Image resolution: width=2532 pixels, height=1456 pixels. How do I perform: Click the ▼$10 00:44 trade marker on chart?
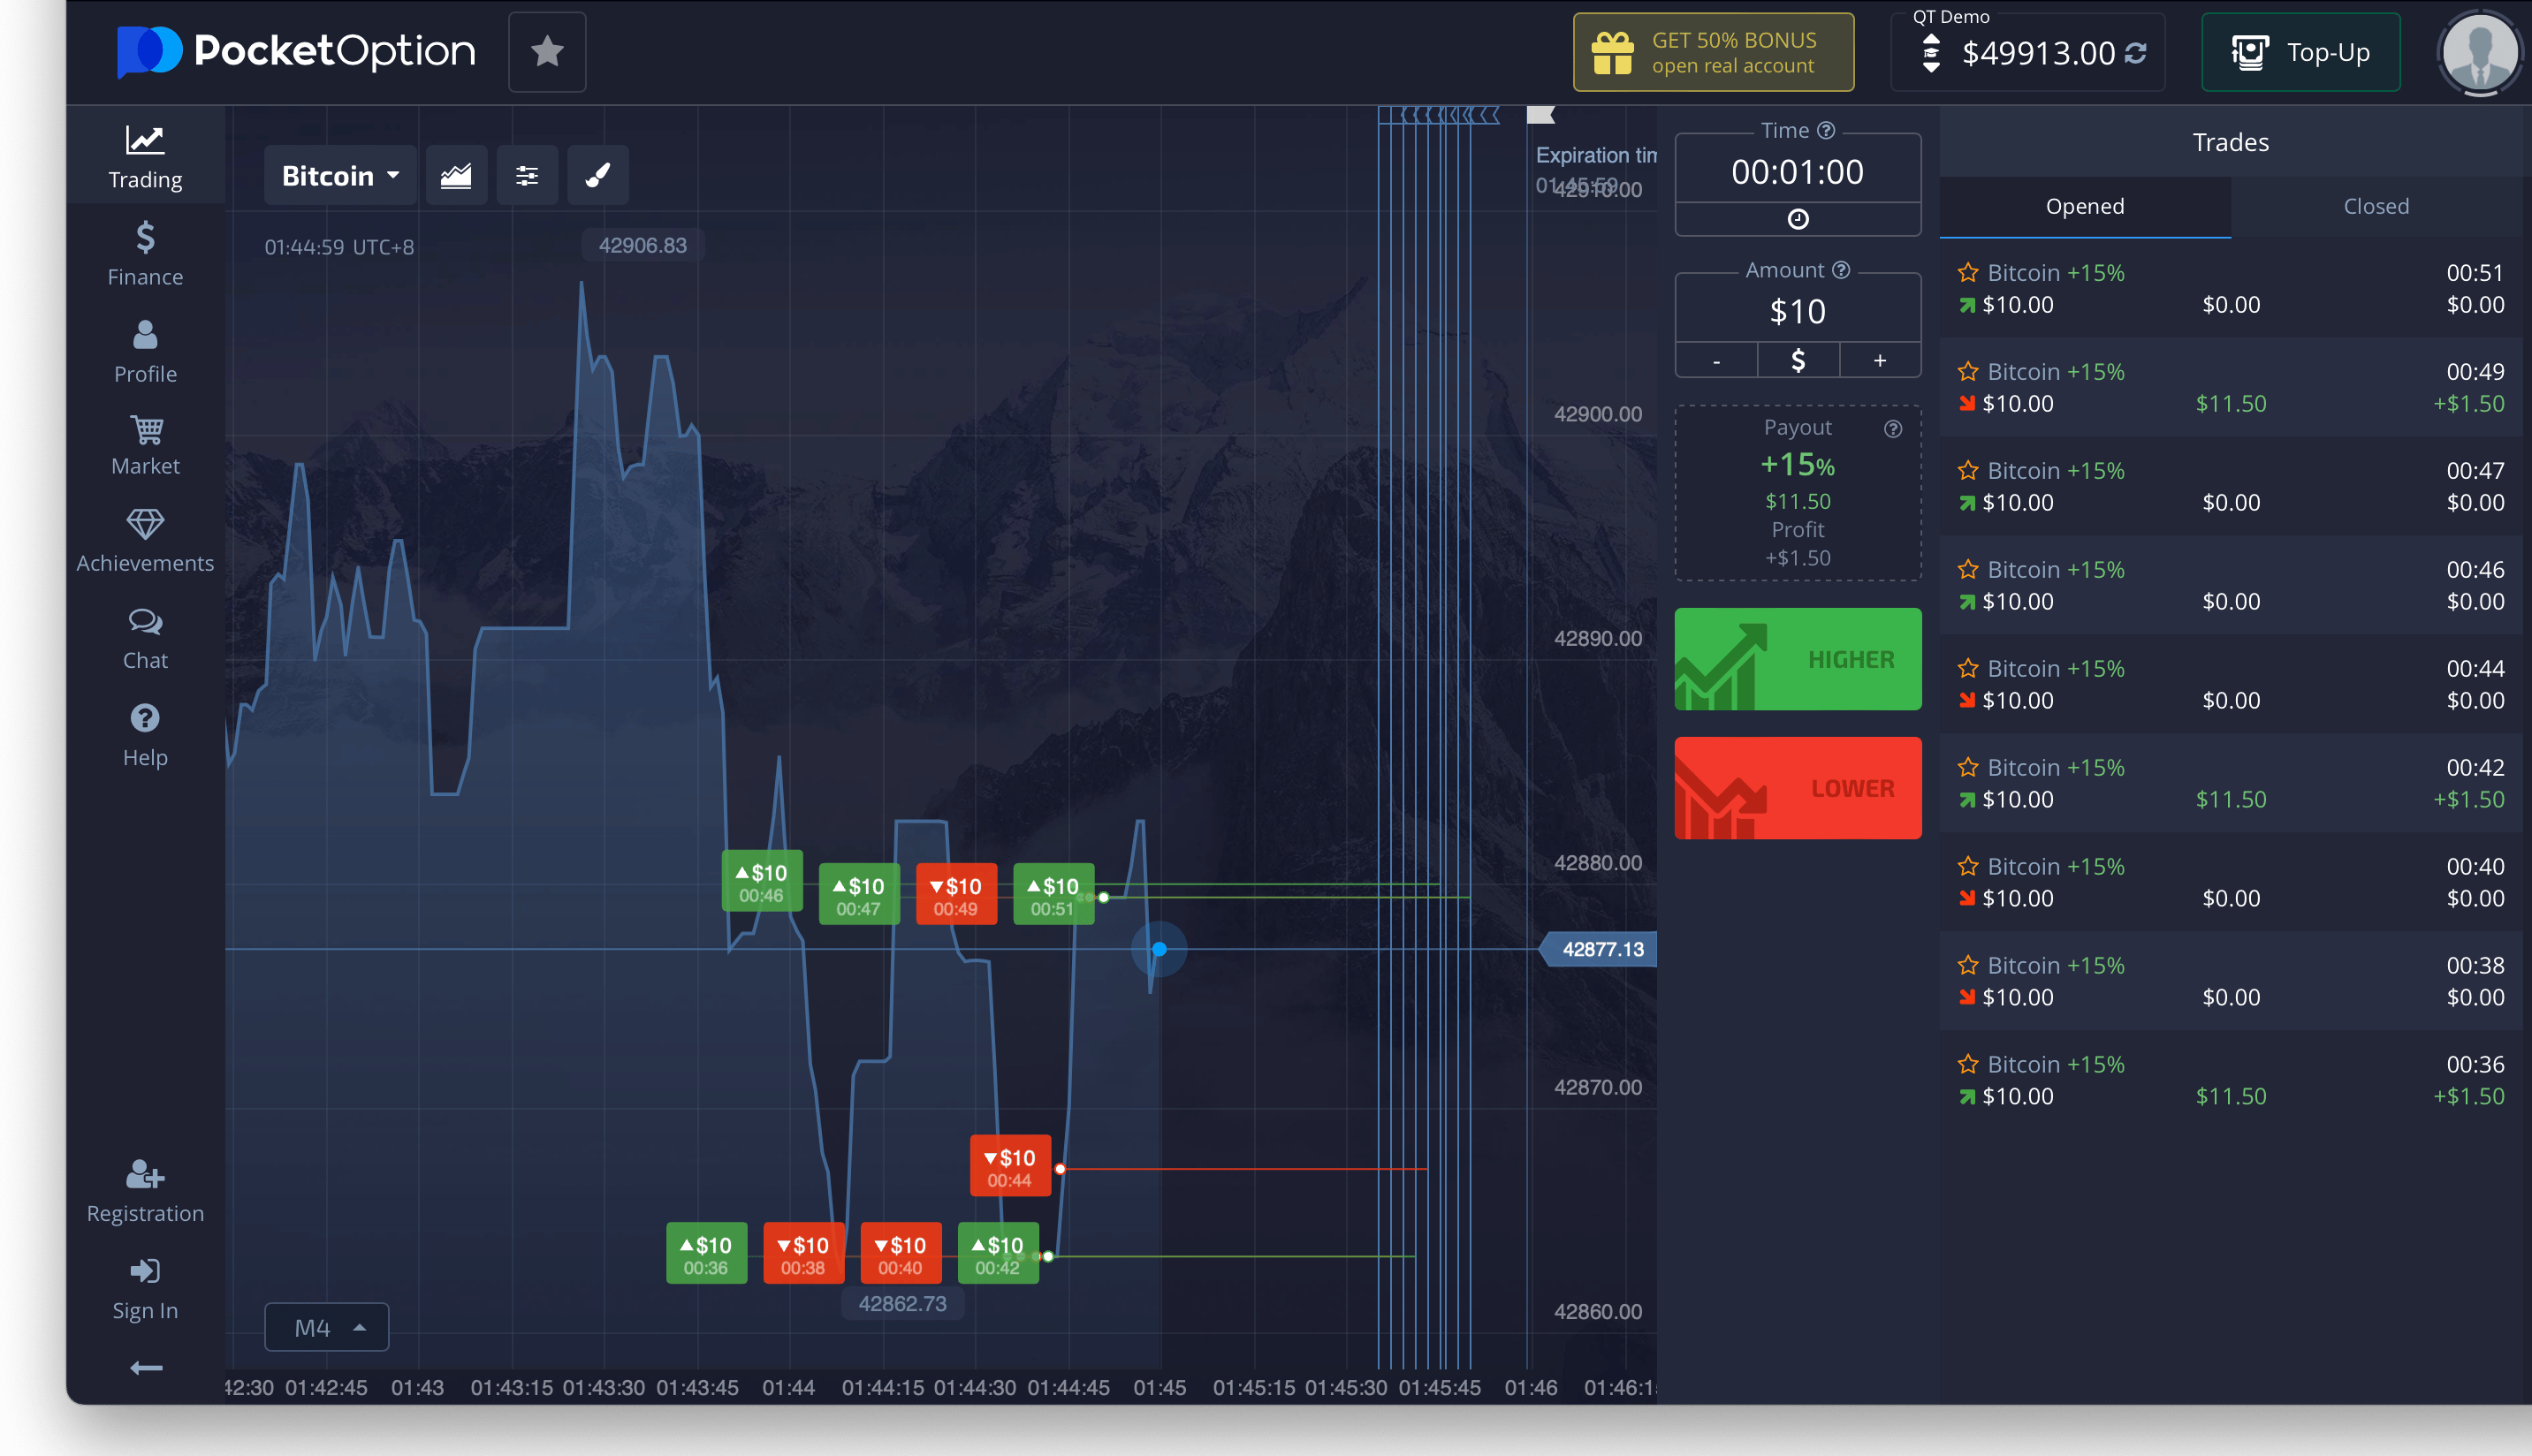pos(1010,1166)
